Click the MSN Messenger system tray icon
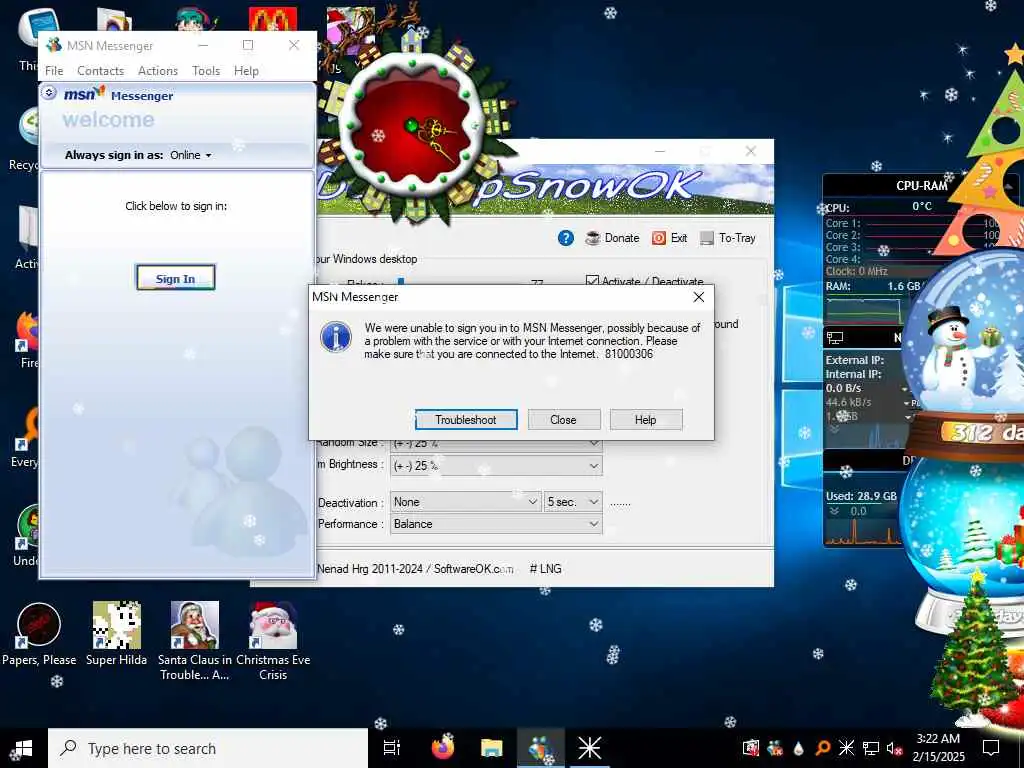The width and height of the screenshot is (1024, 768). pos(775,748)
